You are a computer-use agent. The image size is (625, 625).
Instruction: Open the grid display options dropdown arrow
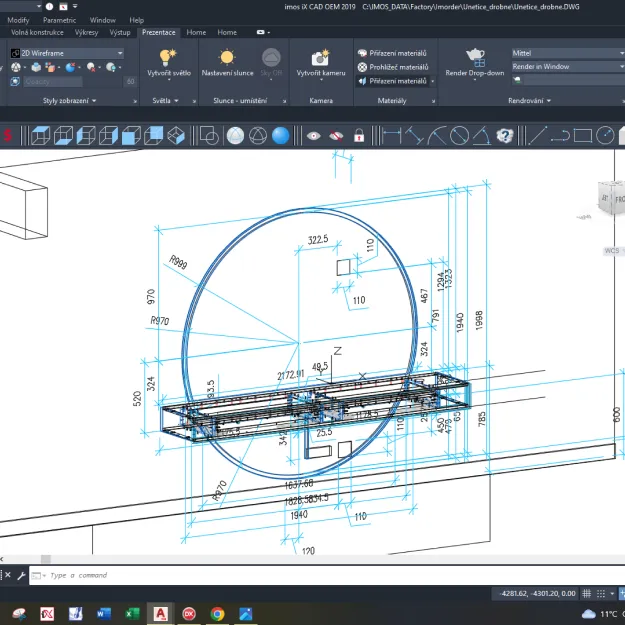(612, 594)
